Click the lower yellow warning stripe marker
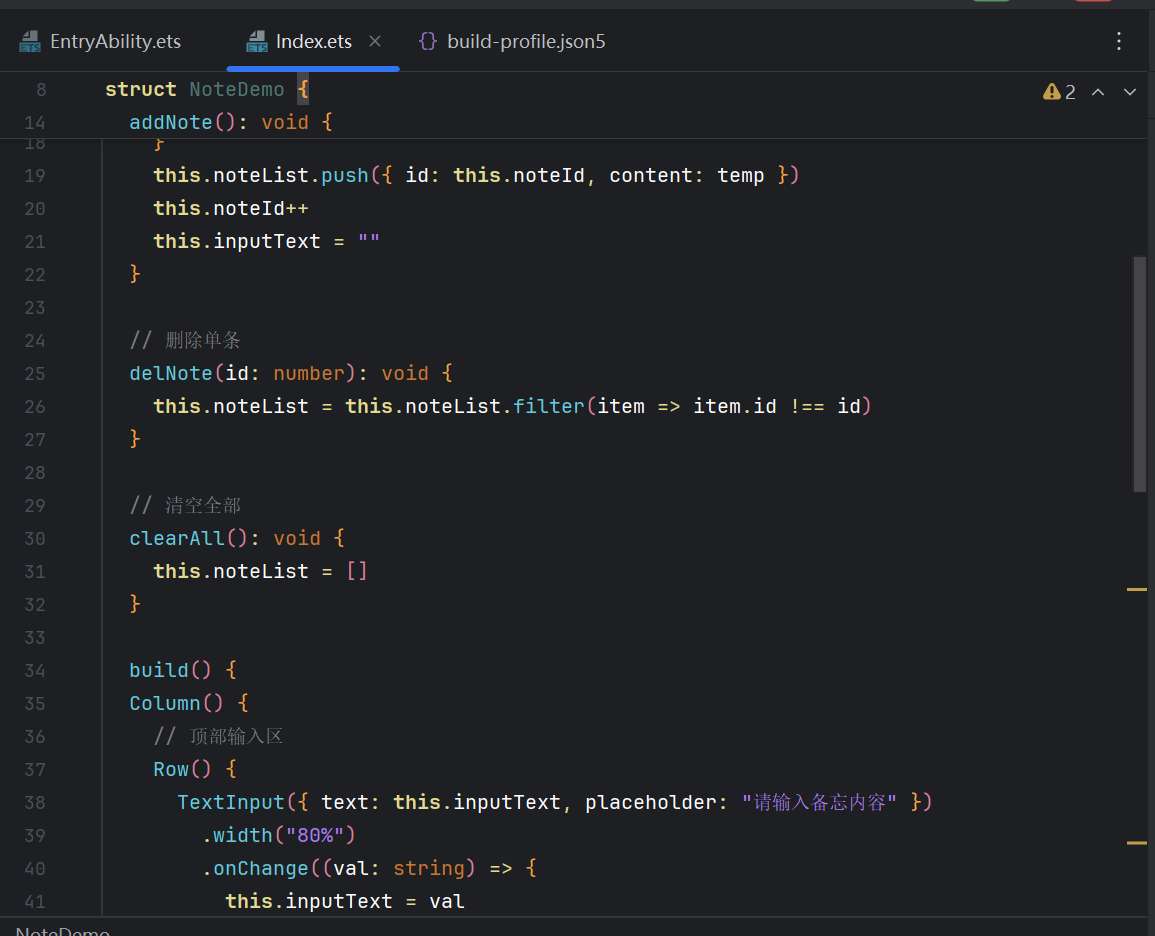The width and height of the screenshot is (1155, 936). [1137, 842]
